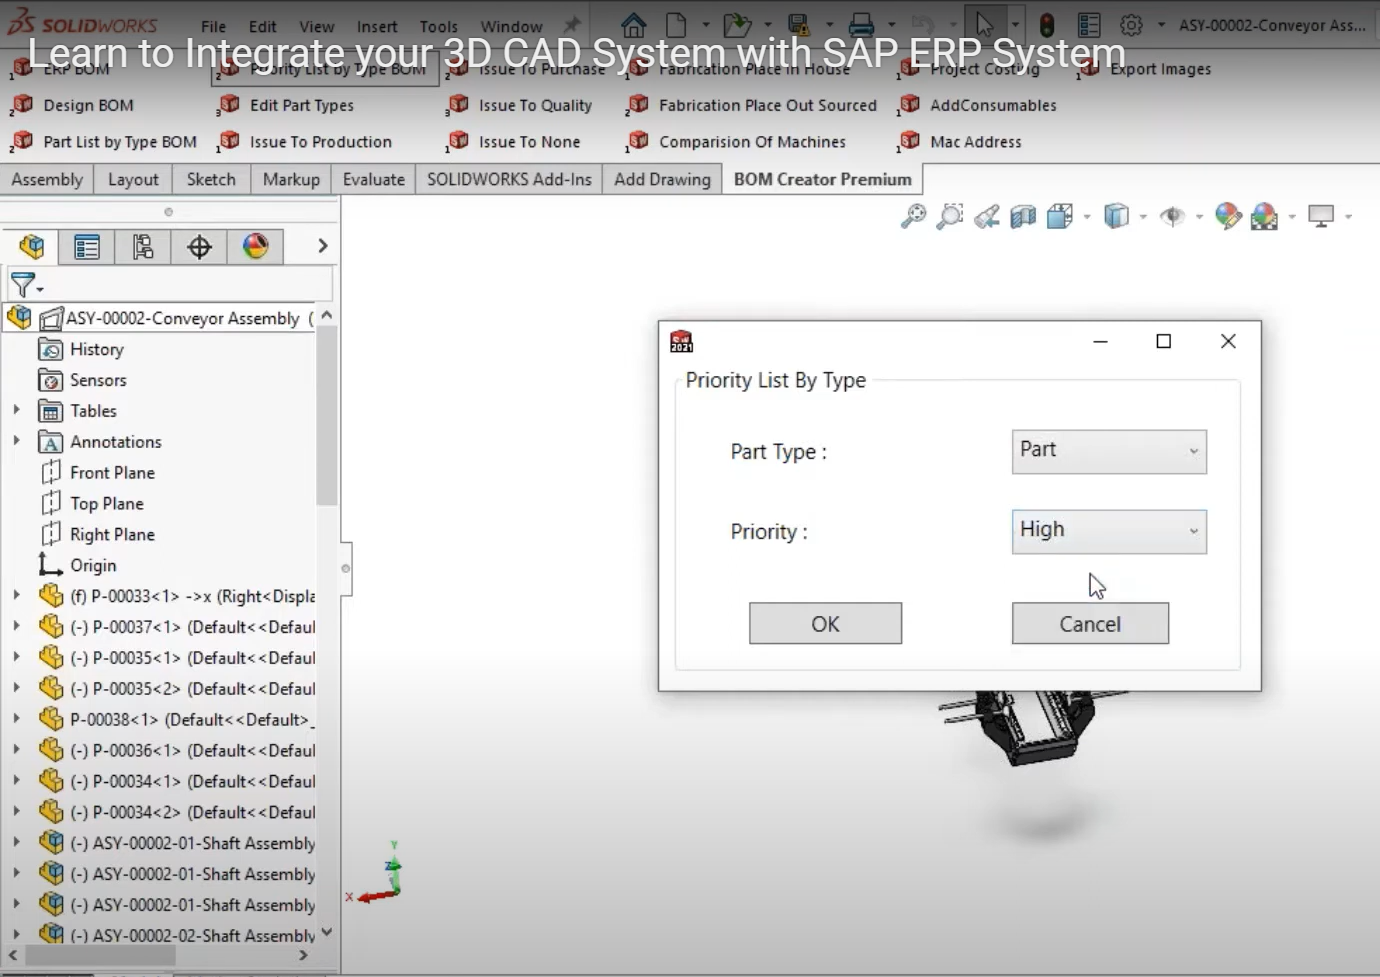
Task: Expand the Annotations tree node
Action: coord(16,441)
